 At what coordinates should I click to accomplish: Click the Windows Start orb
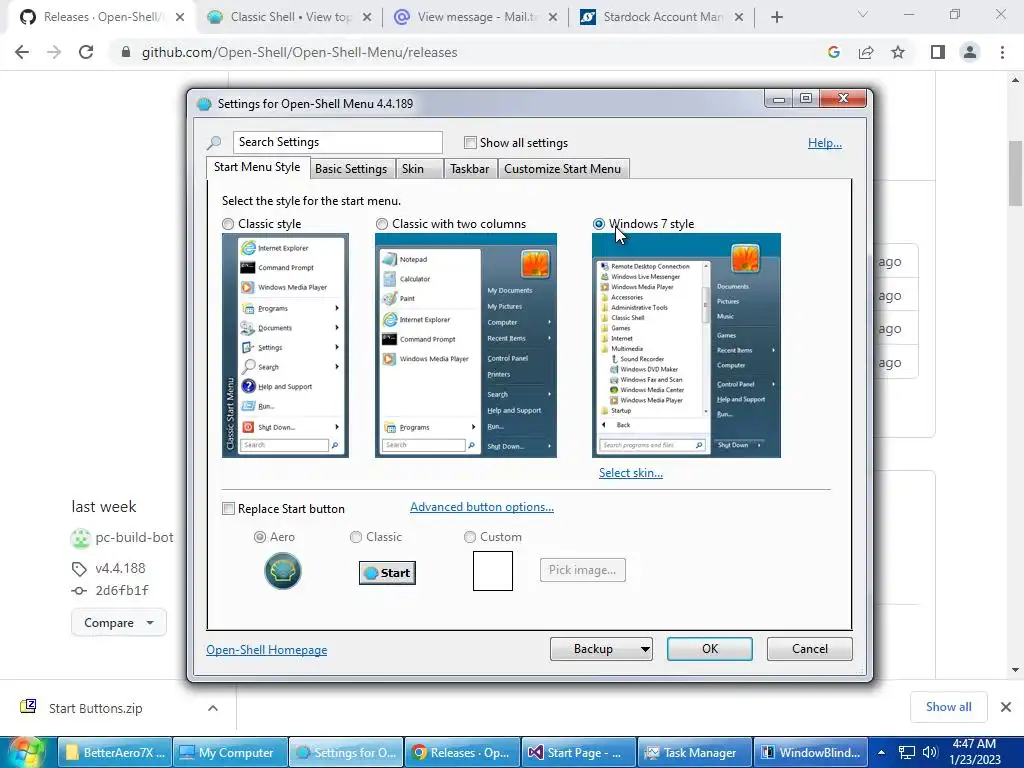click(x=25, y=752)
